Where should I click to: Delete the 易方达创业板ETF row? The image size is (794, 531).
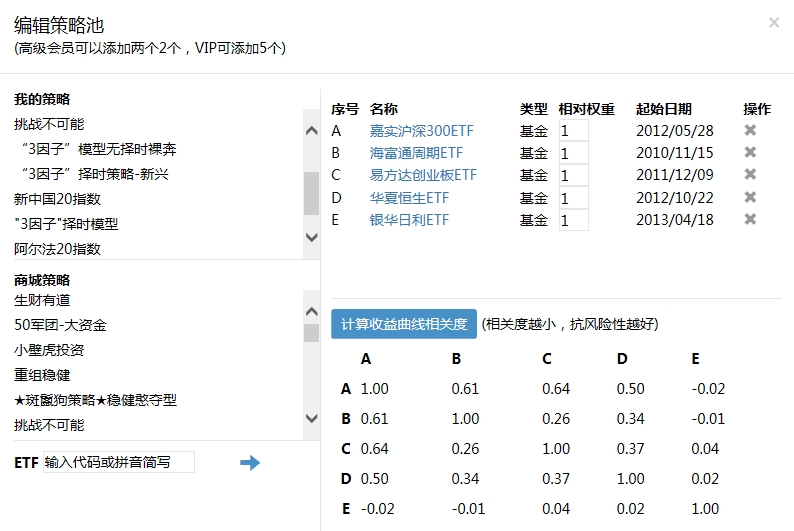pos(750,175)
